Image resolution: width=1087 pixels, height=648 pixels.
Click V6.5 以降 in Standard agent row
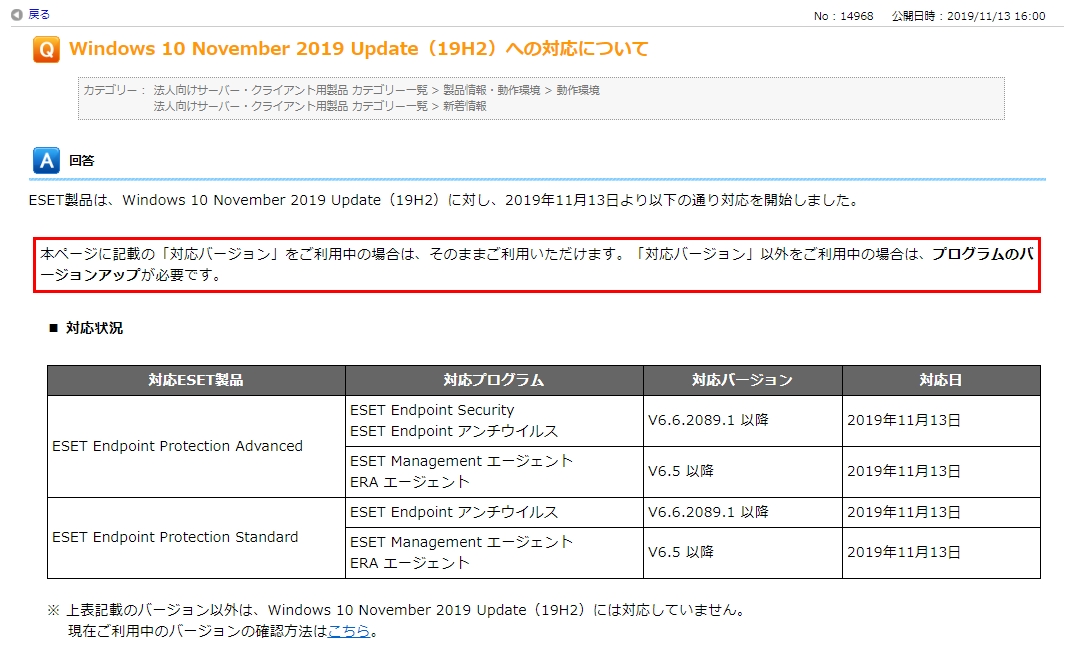pyautogui.click(x=681, y=552)
